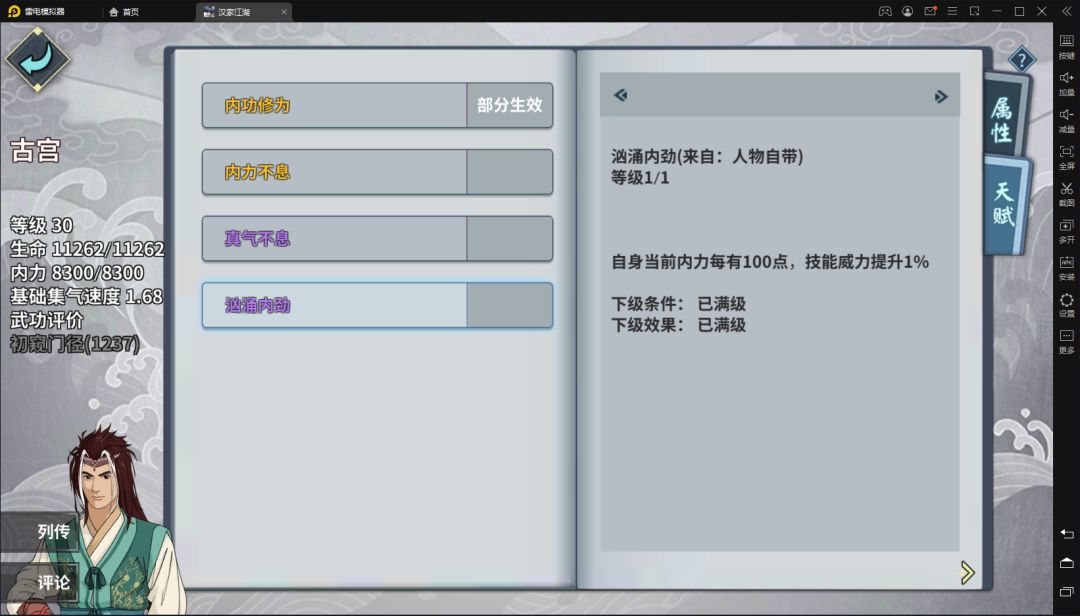Click the Android back button in sidebar
This screenshot has height=616, width=1080.
point(1066,534)
